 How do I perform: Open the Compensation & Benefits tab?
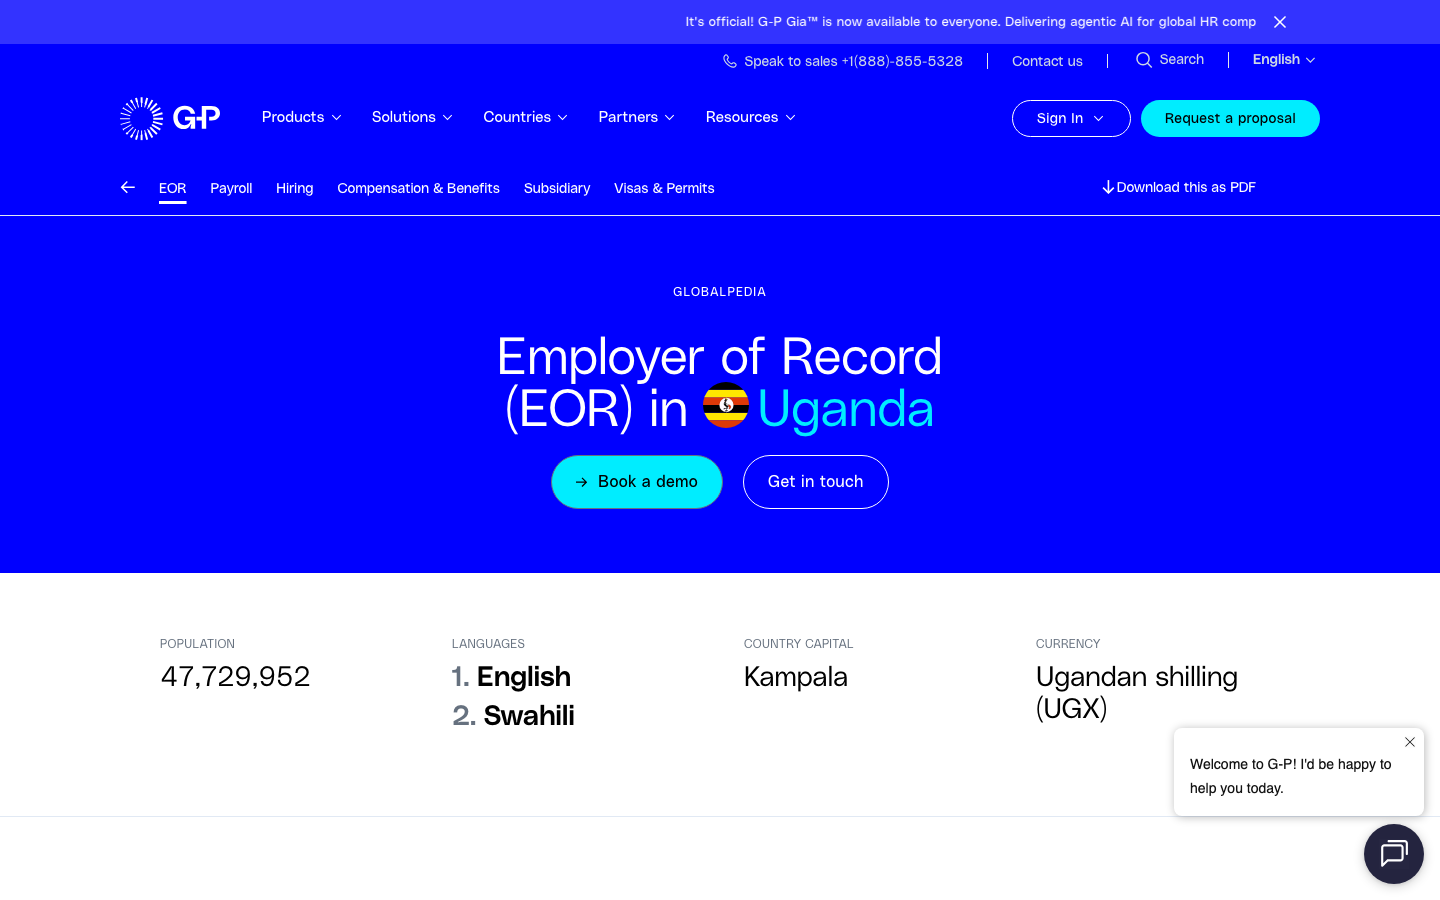418,188
